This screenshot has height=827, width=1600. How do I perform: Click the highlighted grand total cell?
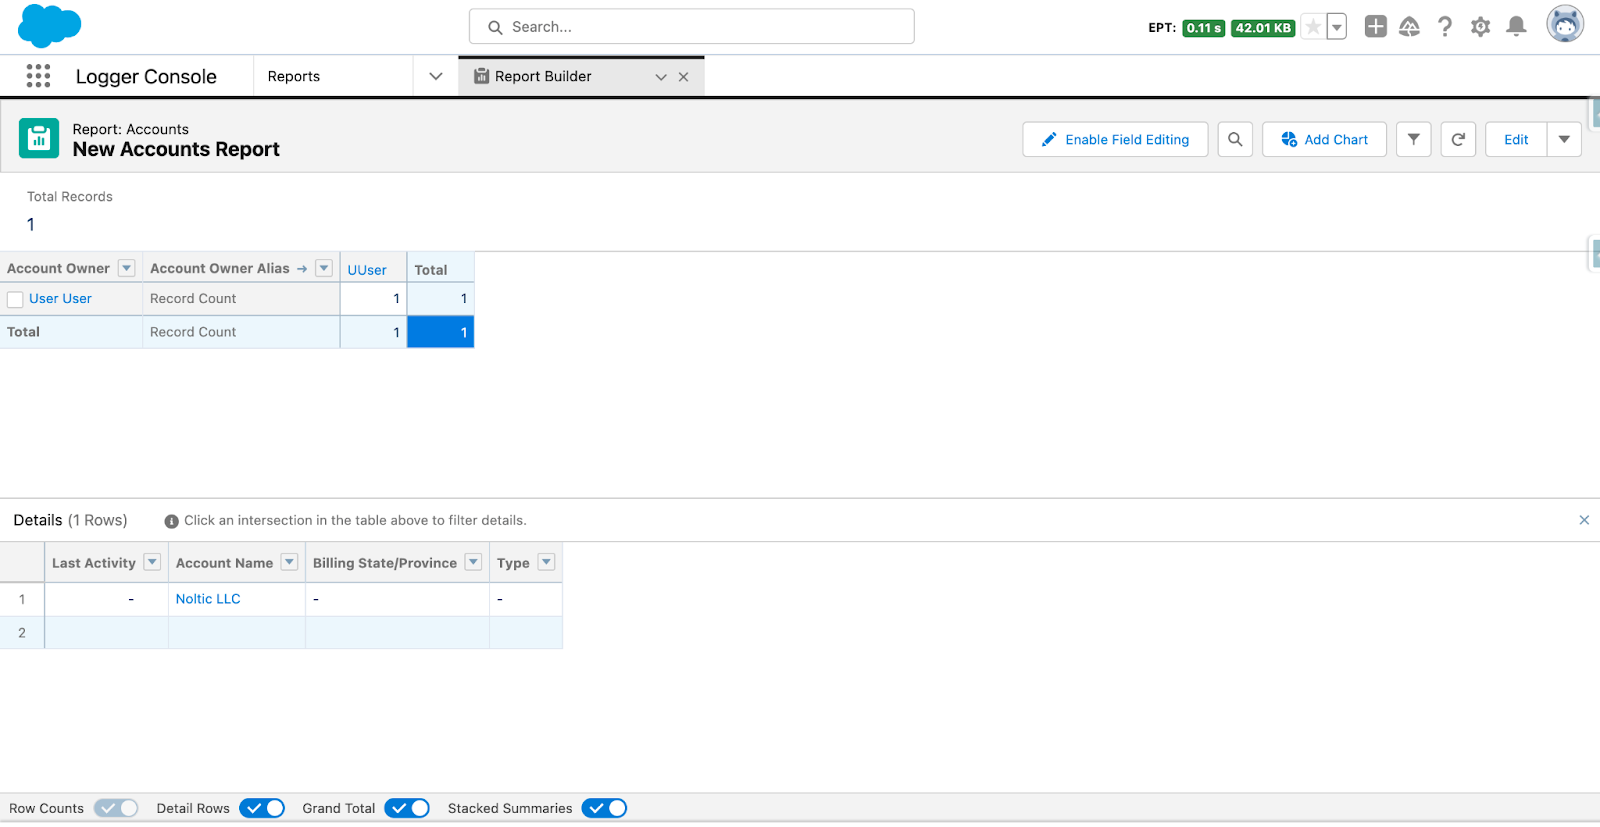[440, 332]
